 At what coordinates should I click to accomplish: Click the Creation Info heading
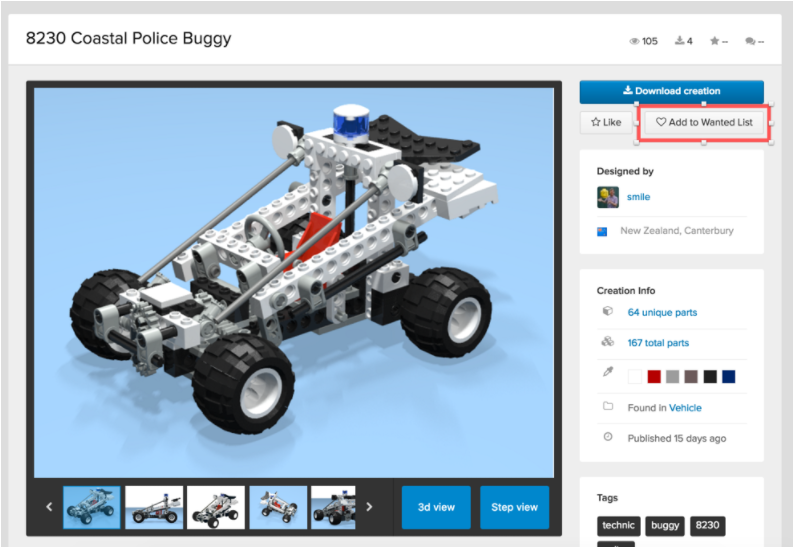(626, 290)
